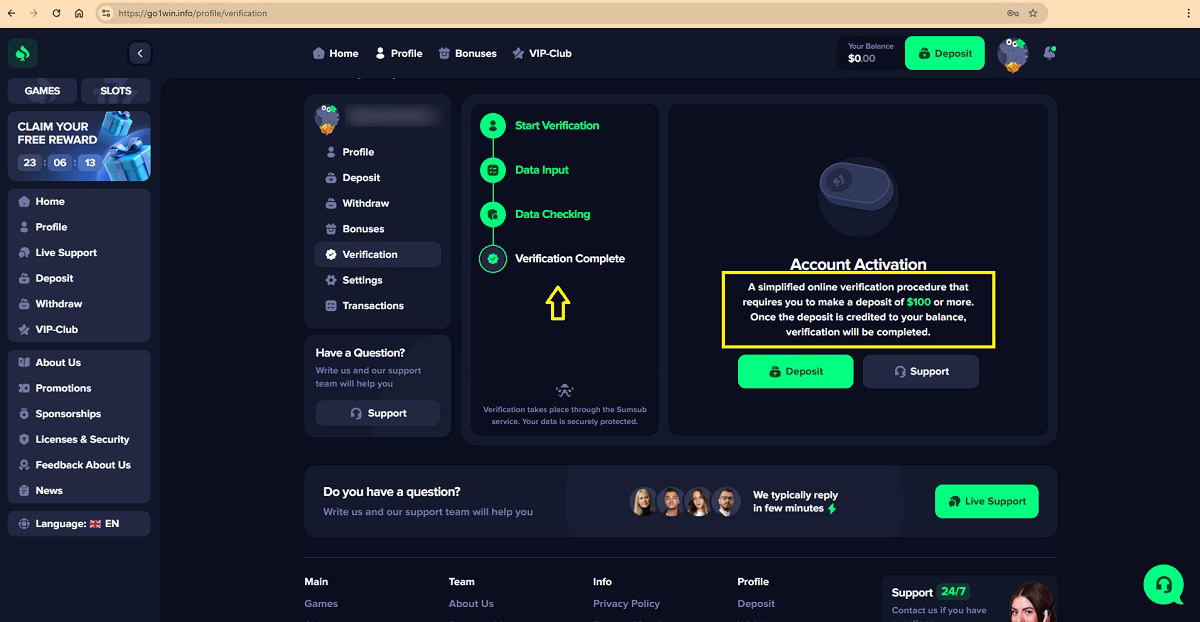
Task: Open the Privacy Policy footer link
Action: 626,604
